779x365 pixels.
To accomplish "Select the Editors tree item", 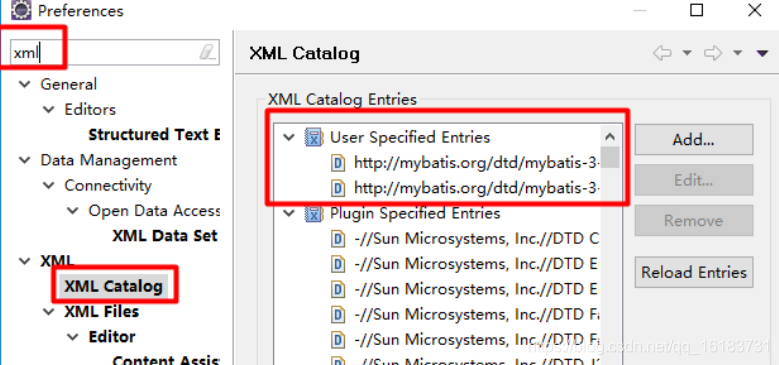I will [90, 109].
